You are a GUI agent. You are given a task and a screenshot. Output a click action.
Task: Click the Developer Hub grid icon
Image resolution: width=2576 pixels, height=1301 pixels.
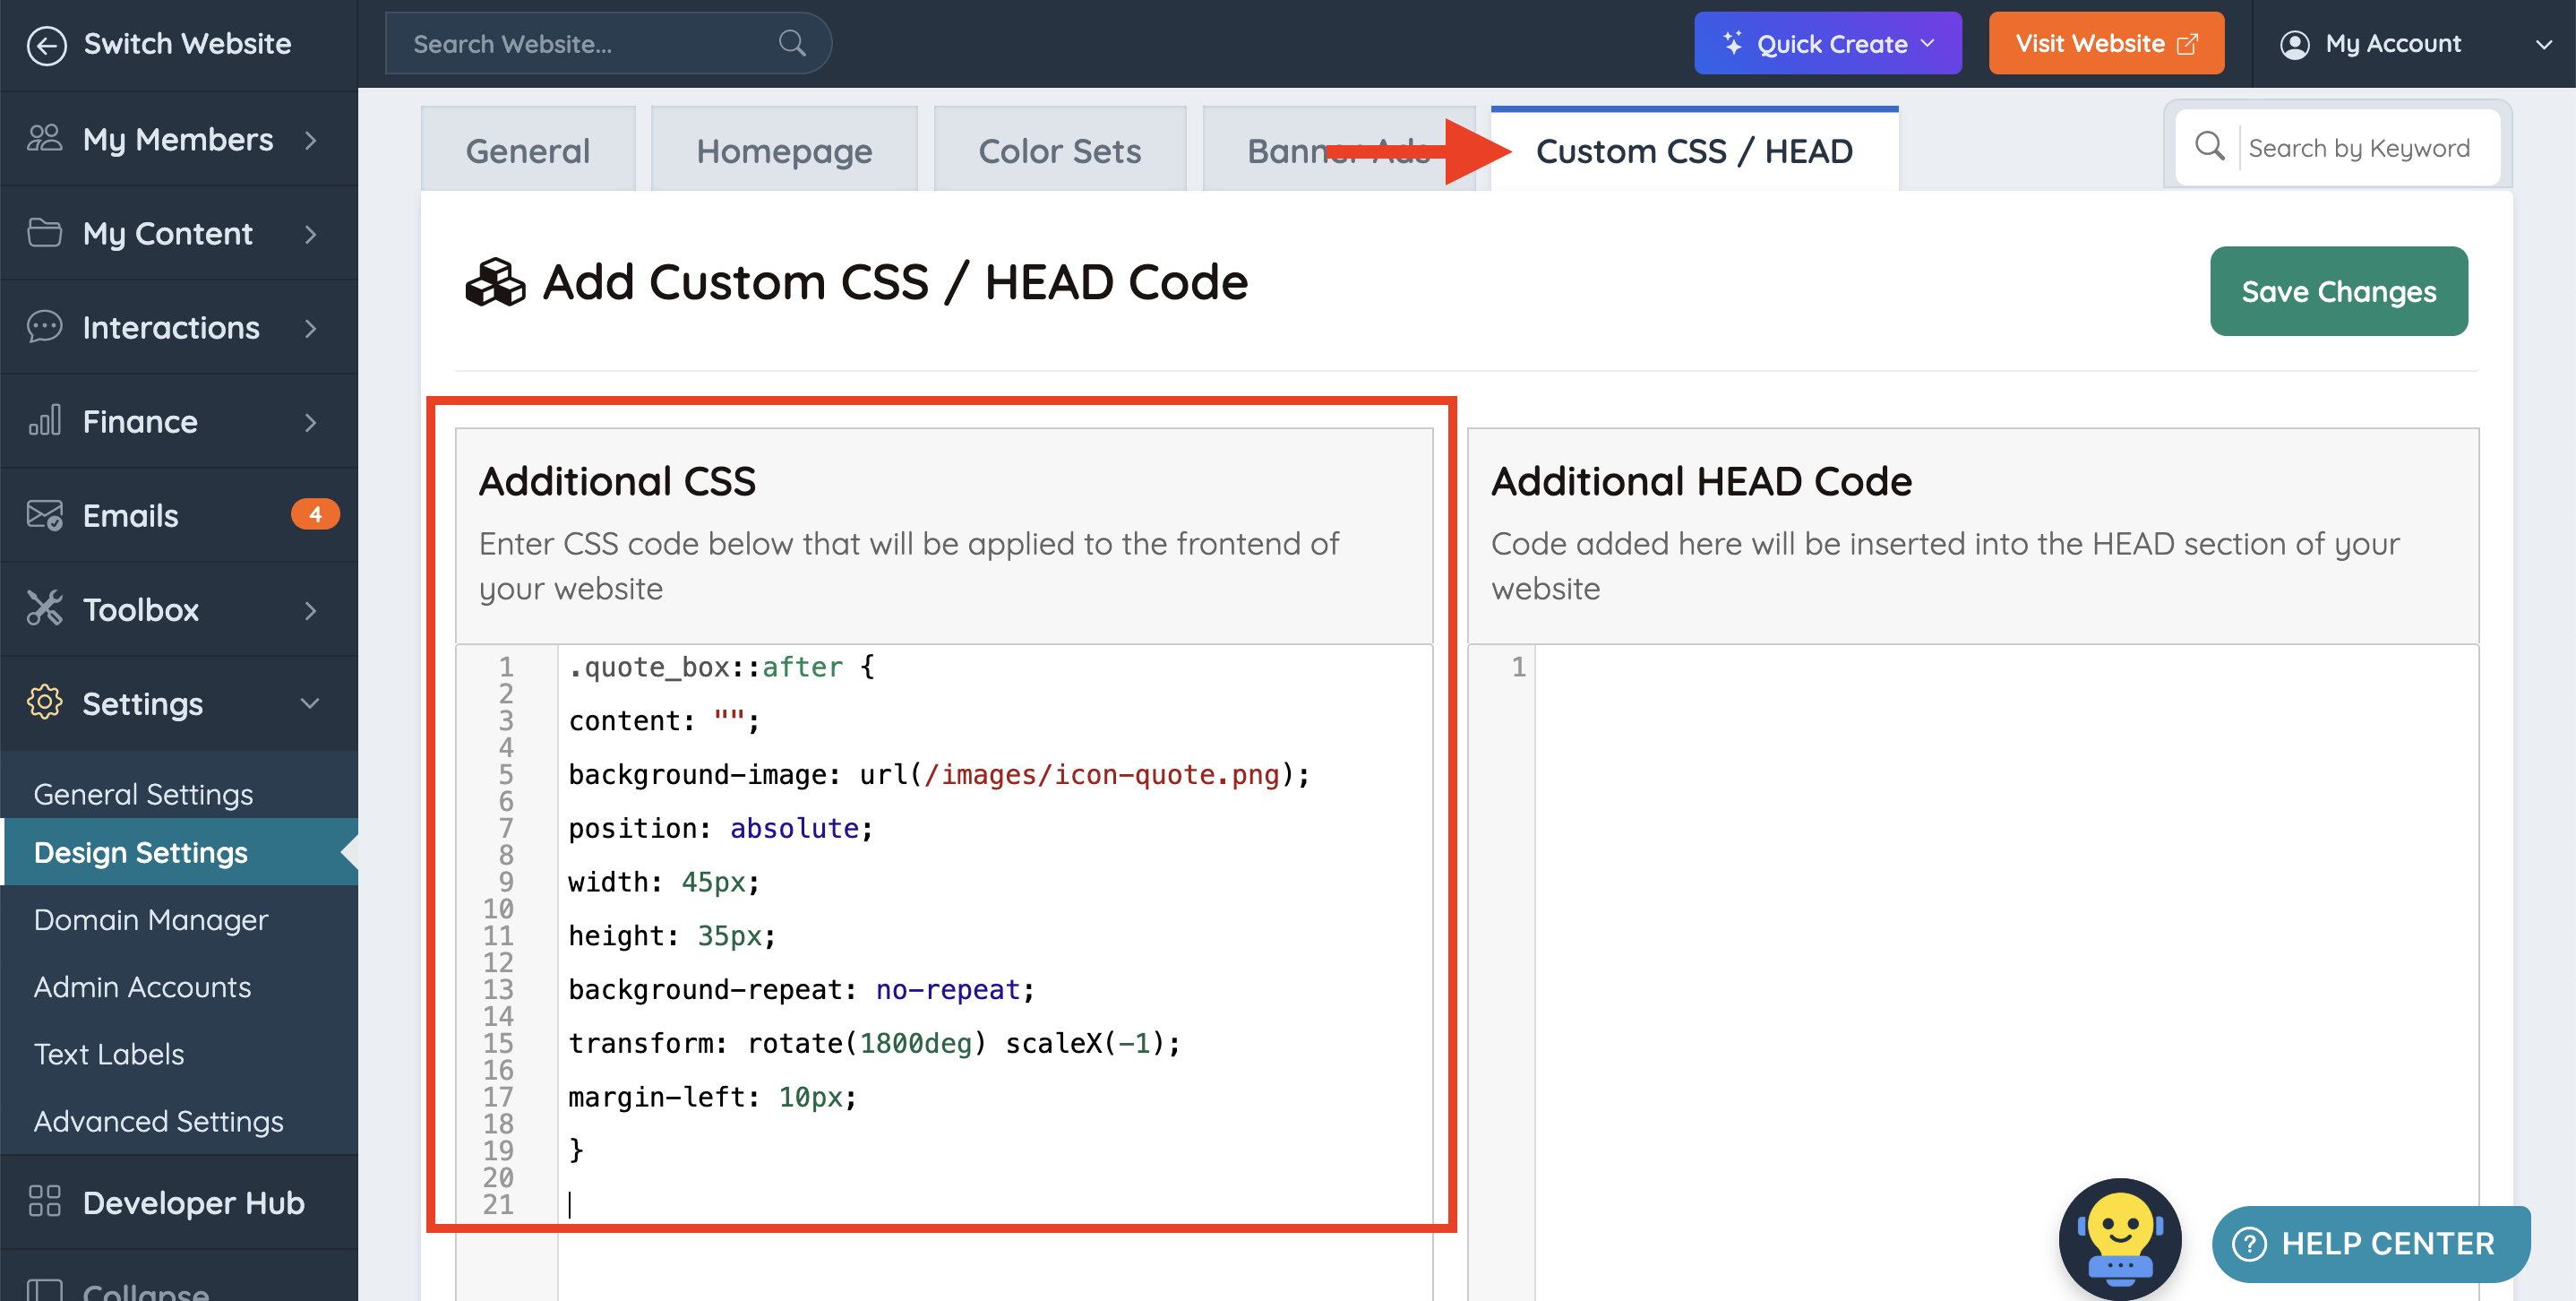click(x=44, y=1201)
